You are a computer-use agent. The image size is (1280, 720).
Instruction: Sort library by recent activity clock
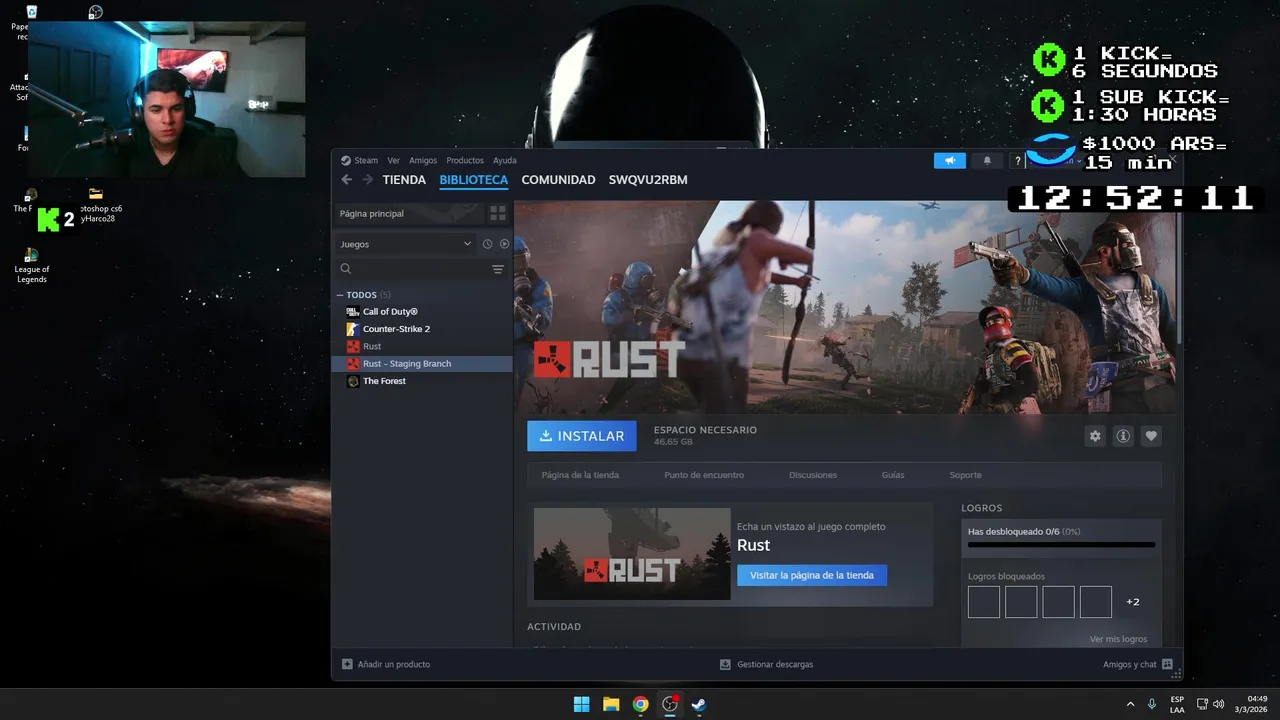pos(487,244)
